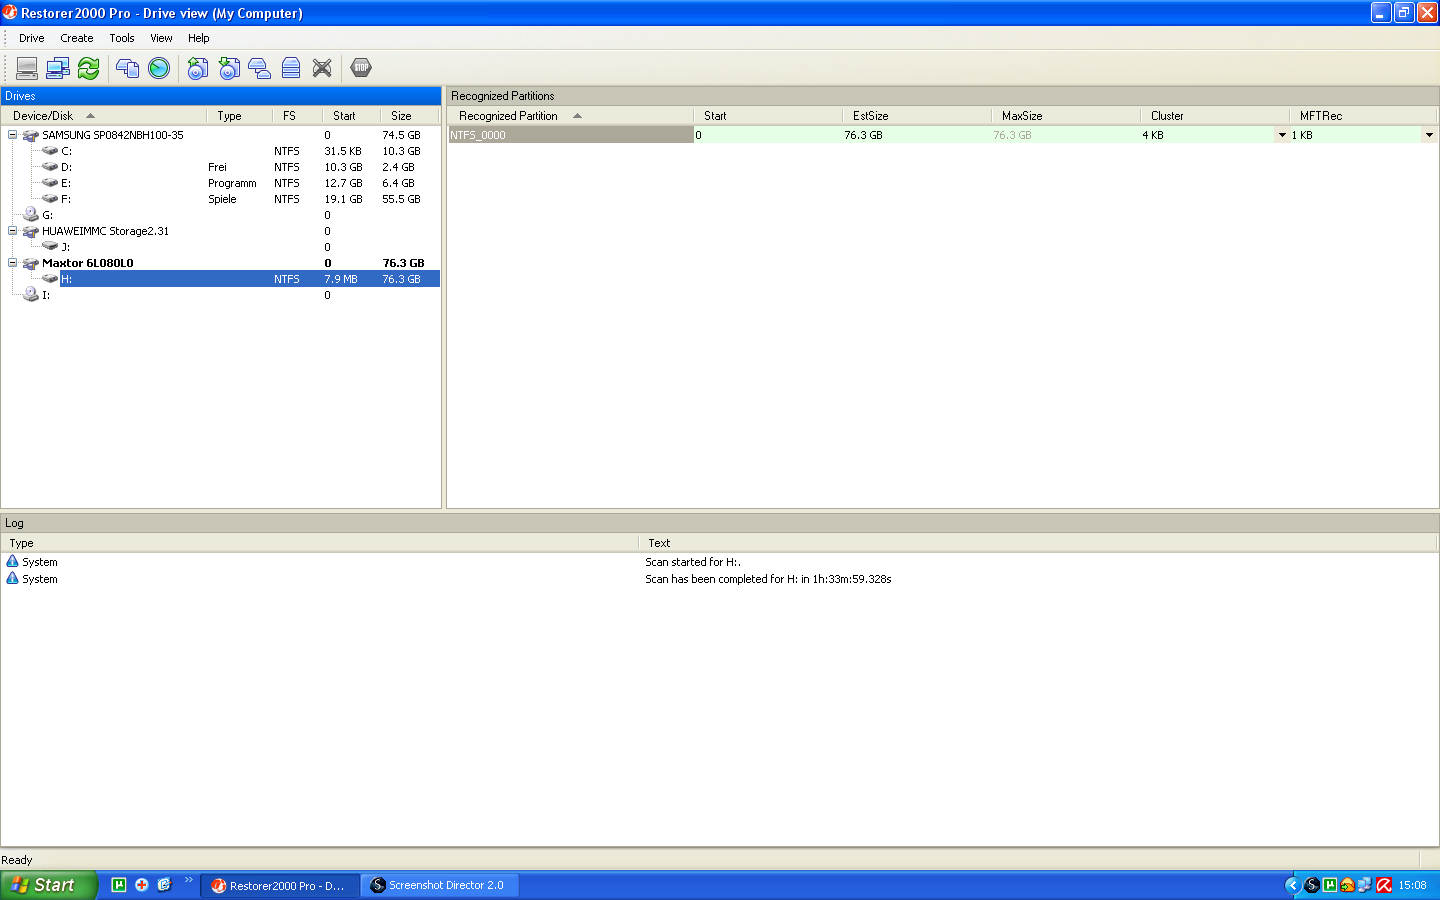Click the 'Scan has been completed' log entry
This screenshot has width=1440, height=900.
(x=768, y=579)
